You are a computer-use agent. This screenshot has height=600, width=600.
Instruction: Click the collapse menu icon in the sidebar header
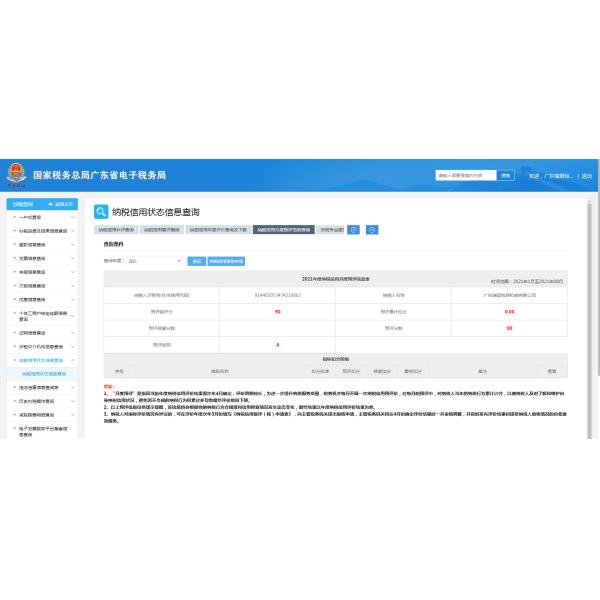pos(62,203)
